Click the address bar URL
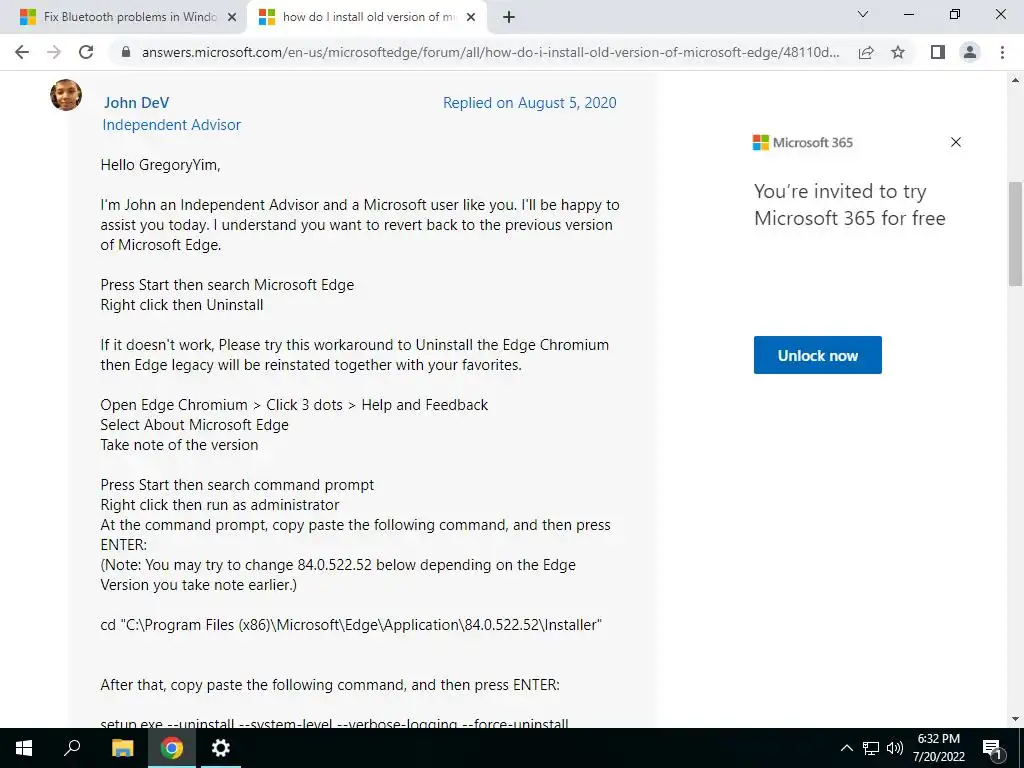 (490, 52)
